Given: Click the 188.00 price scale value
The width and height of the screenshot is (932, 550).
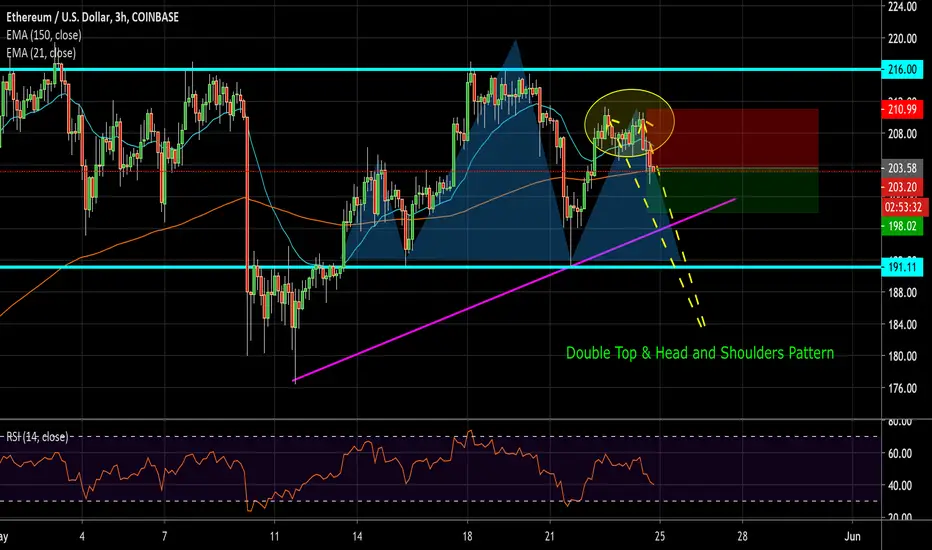Looking at the screenshot, I should point(902,293).
